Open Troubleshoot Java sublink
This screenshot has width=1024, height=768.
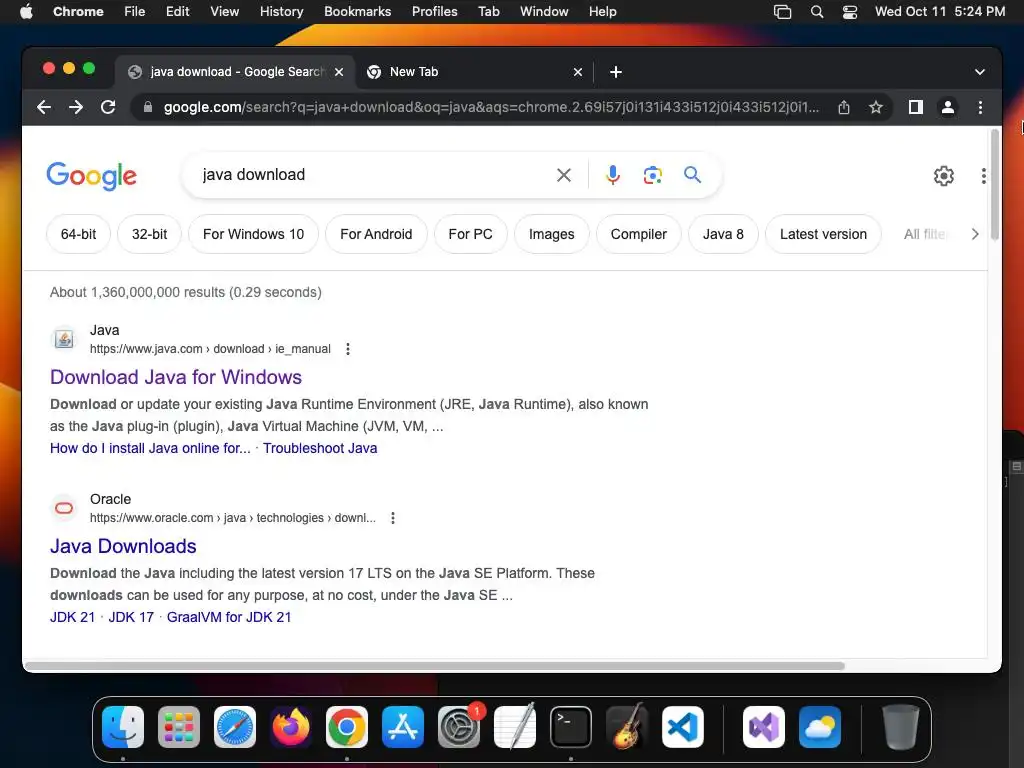(x=320, y=448)
